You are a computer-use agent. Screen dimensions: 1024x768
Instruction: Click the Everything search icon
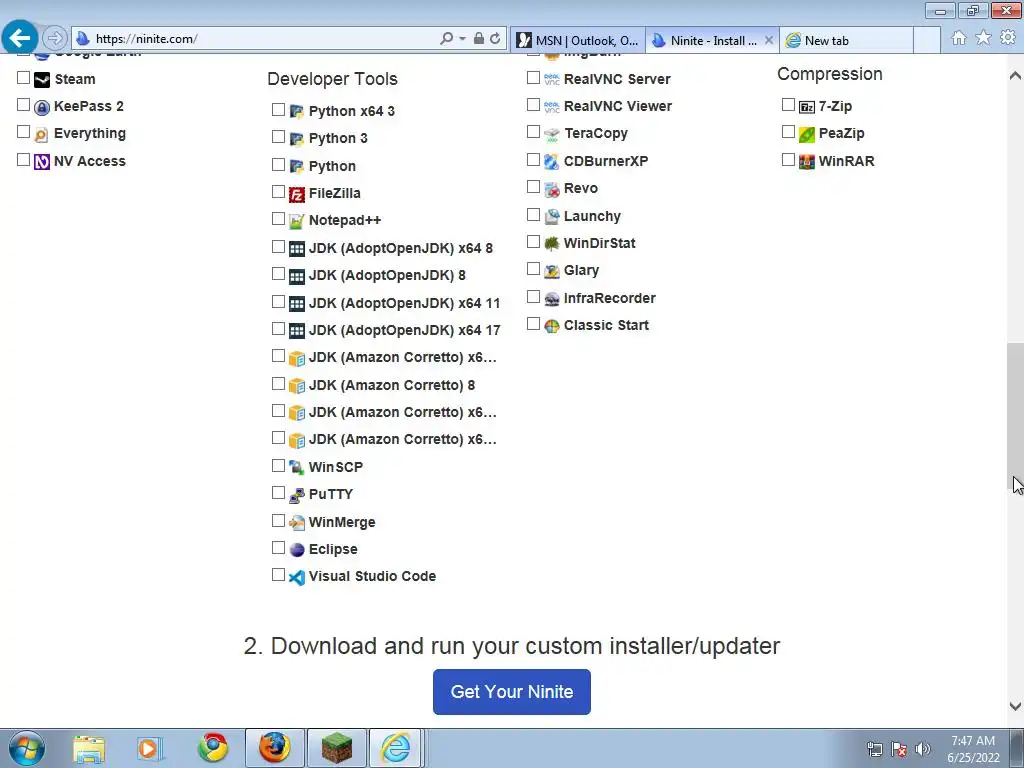point(42,135)
